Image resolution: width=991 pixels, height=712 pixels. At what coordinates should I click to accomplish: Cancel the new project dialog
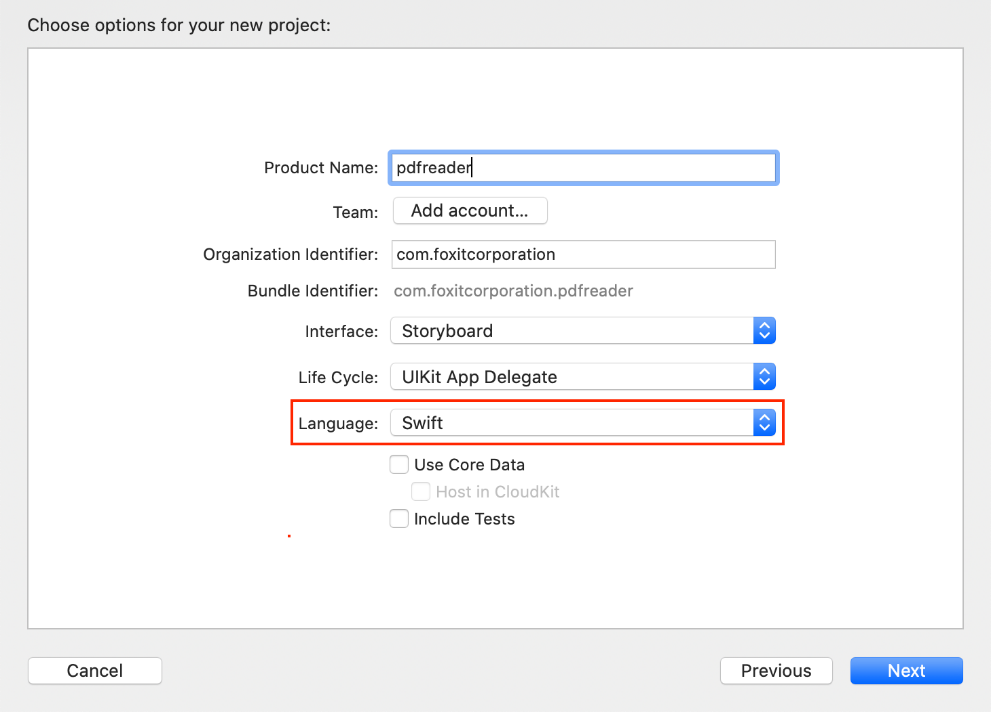(95, 671)
